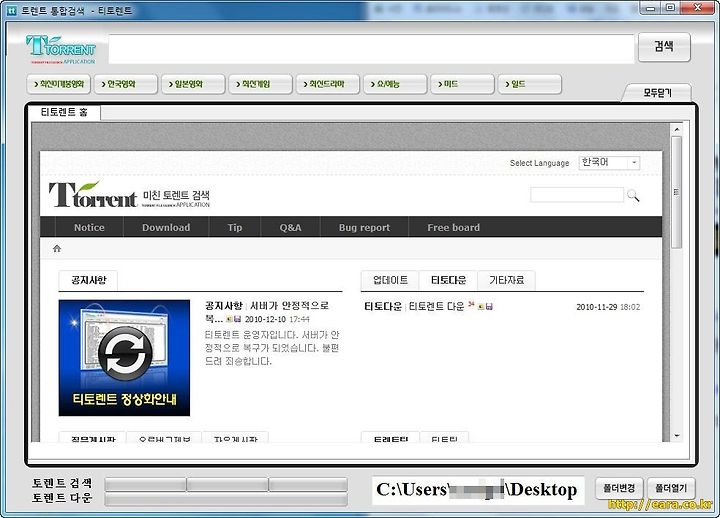The height and width of the screenshot is (518, 720).
Task: Select the 티토다운 tab
Action: [448, 280]
